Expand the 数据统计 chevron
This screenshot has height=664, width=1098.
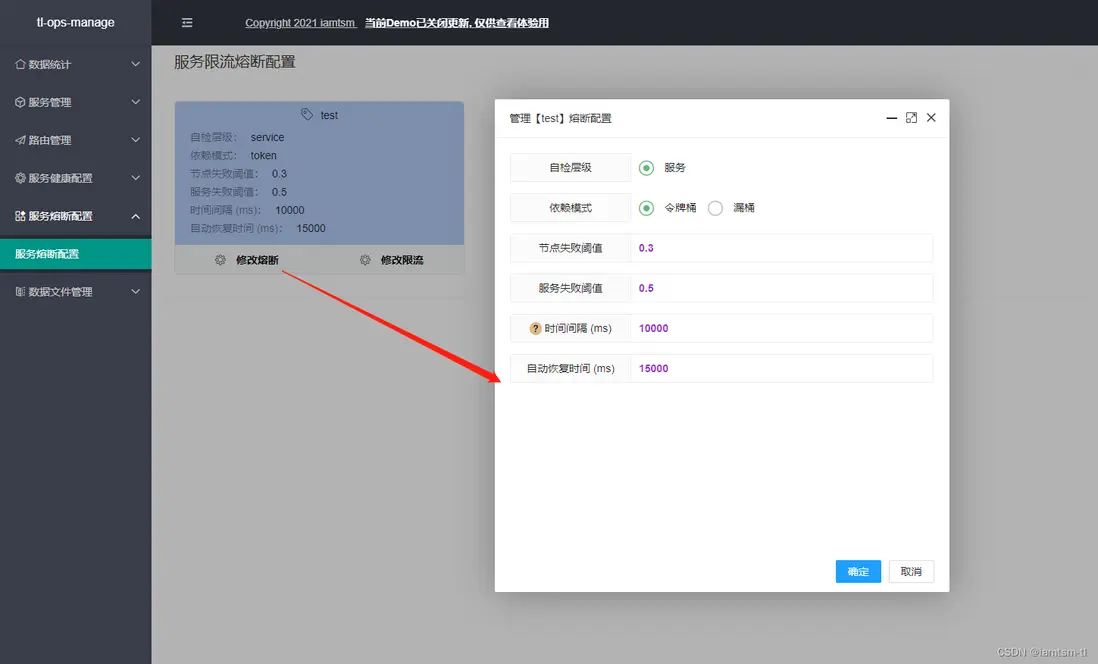[x=136, y=64]
